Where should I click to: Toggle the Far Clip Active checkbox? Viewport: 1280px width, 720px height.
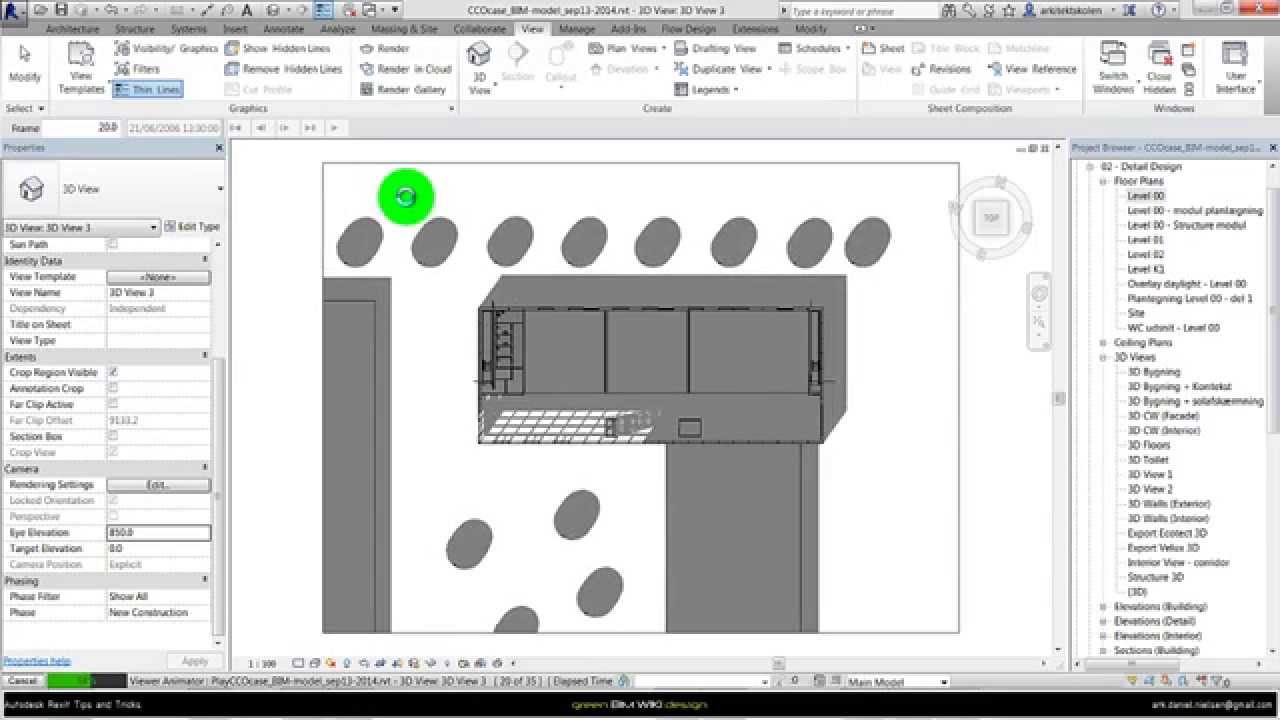point(113,404)
